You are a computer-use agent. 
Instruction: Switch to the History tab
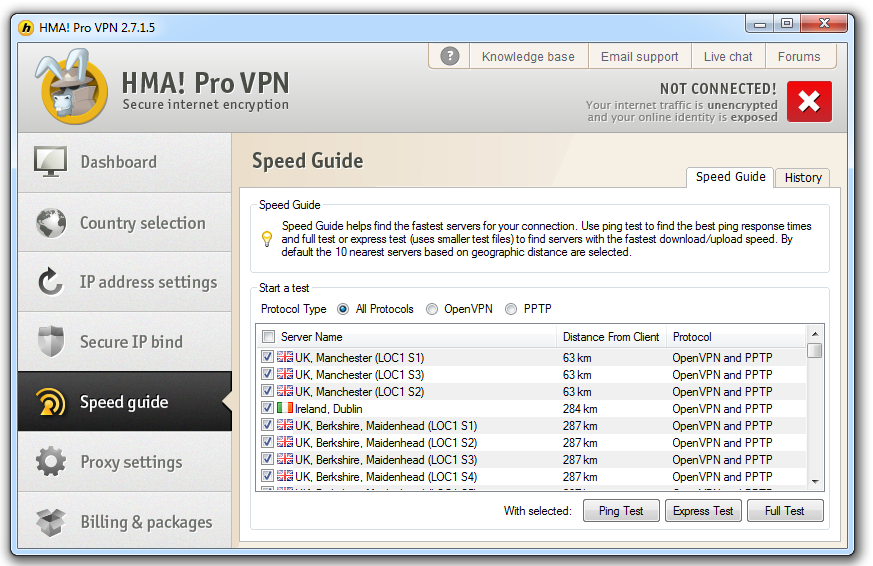click(x=803, y=178)
